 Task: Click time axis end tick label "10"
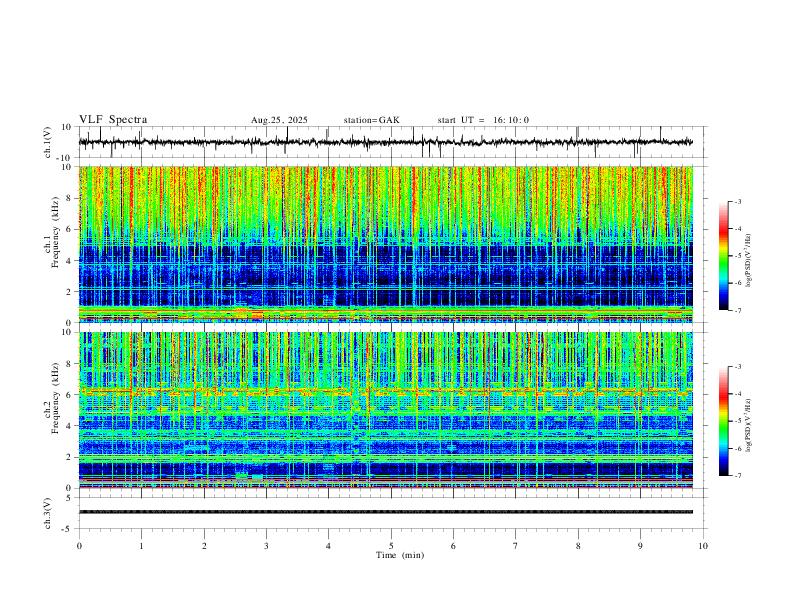(x=703, y=546)
